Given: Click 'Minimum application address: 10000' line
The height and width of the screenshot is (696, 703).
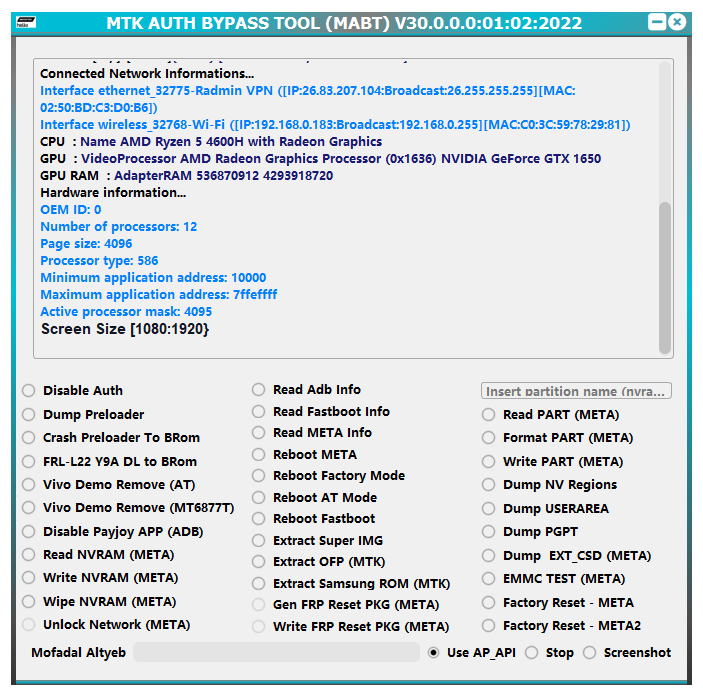Looking at the screenshot, I should pyautogui.click(x=153, y=278).
